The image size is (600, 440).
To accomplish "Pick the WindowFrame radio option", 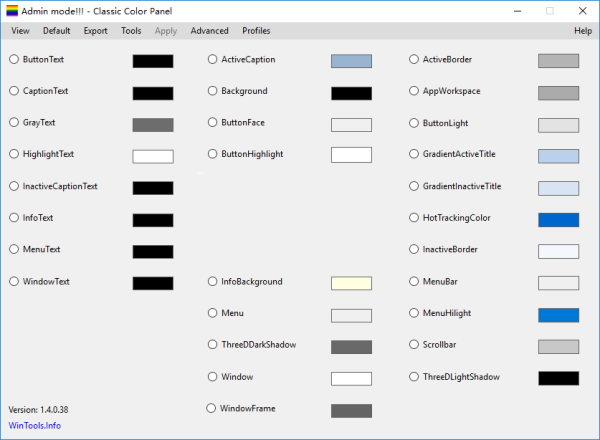I will (x=212, y=408).
